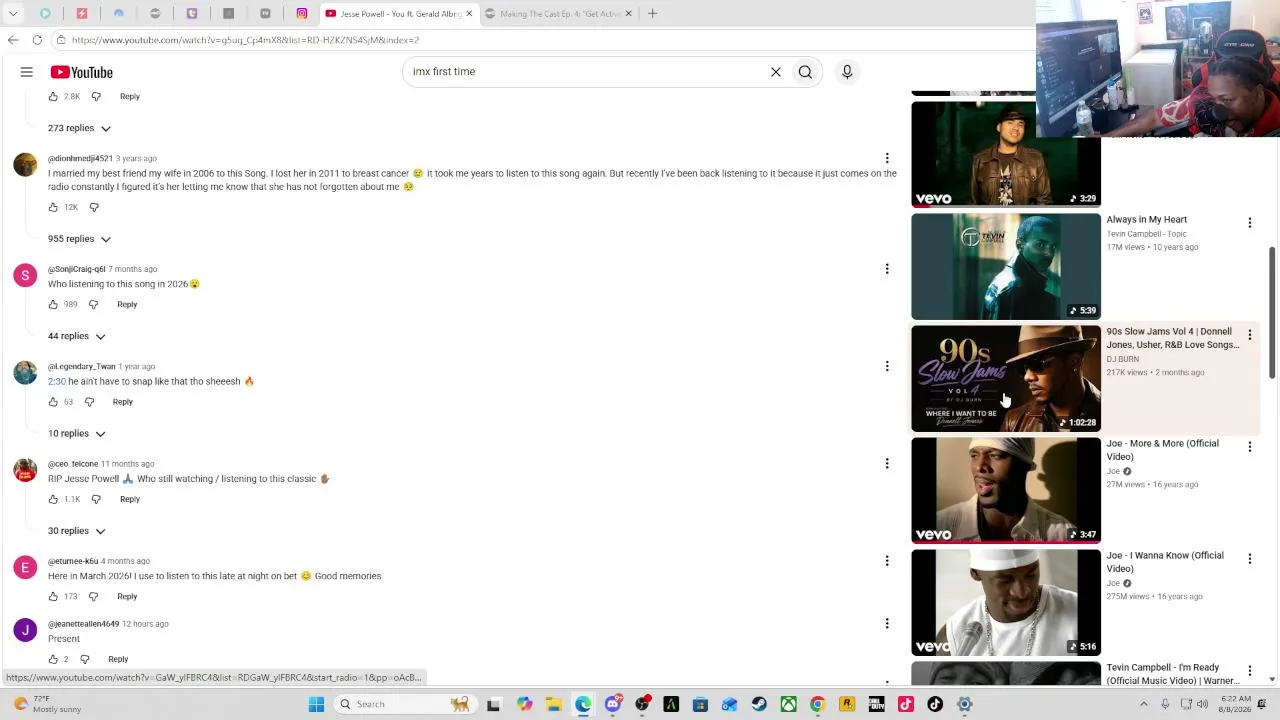
Task: Open more actions for Joe - I Wanna Know
Action: (x=1249, y=559)
